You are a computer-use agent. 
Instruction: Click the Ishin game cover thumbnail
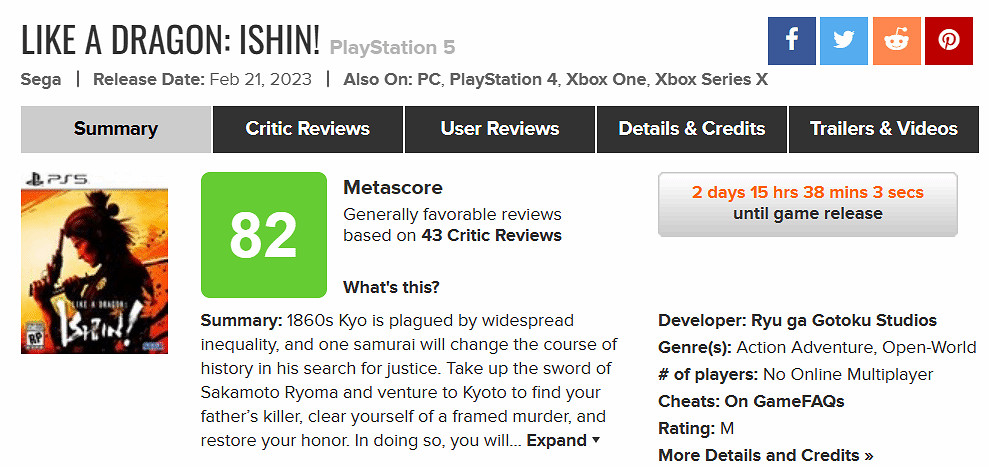[x=95, y=263]
